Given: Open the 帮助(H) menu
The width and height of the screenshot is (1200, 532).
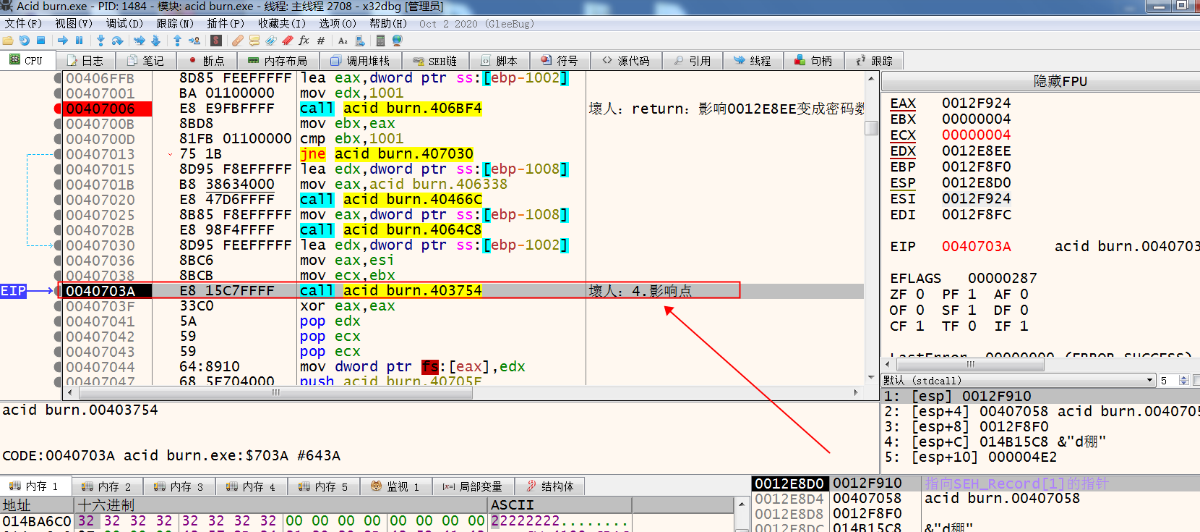Looking at the screenshot, I should tap(390, 22).
